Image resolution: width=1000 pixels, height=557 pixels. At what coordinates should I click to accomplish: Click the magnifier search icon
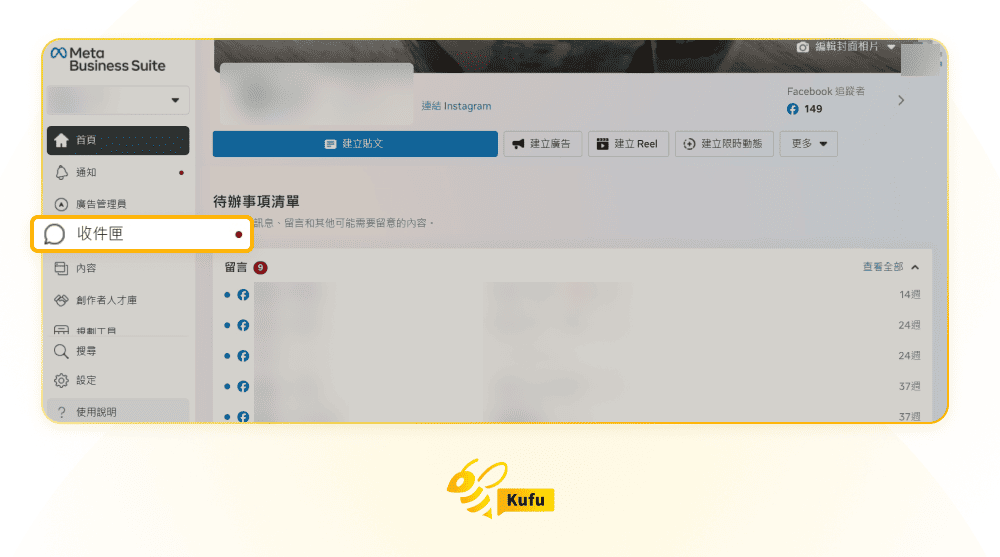coord(61,351)
